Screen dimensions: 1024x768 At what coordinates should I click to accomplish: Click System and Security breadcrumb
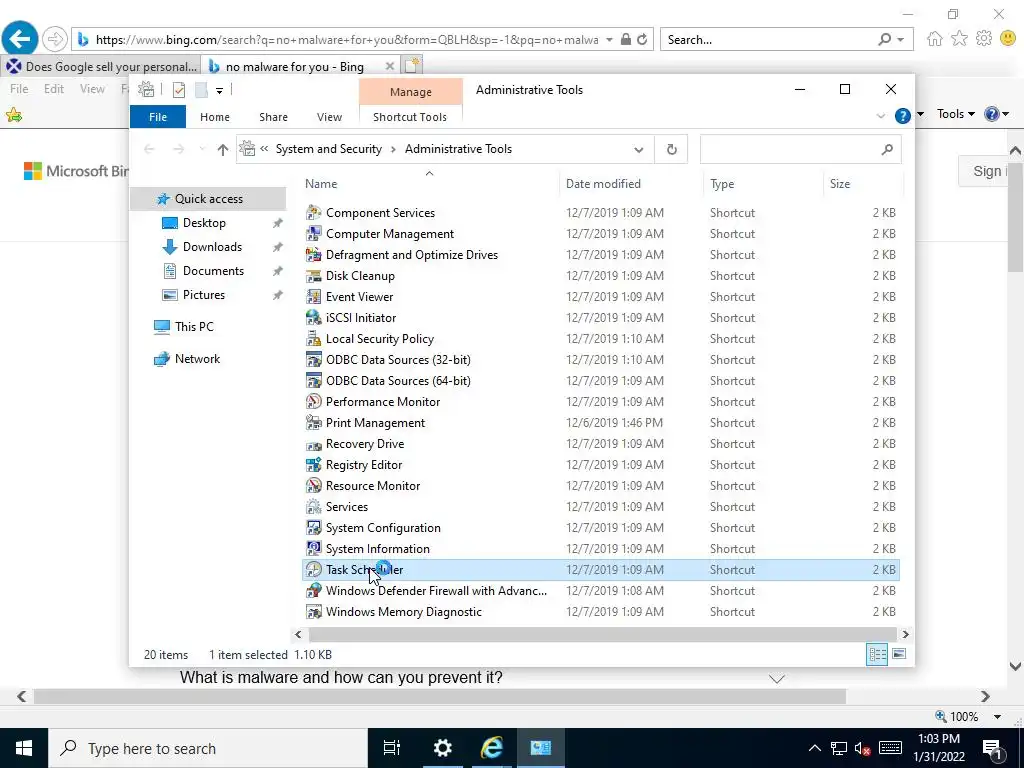tap(328, 149)
